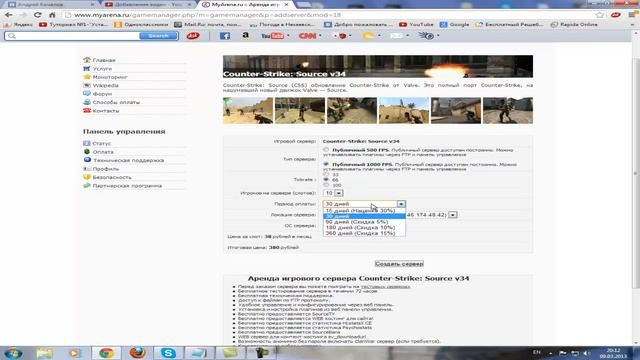Open the Способы оплаты link
Image resolution: width=640 pixels, height=360 pixels.
point(116,102)
